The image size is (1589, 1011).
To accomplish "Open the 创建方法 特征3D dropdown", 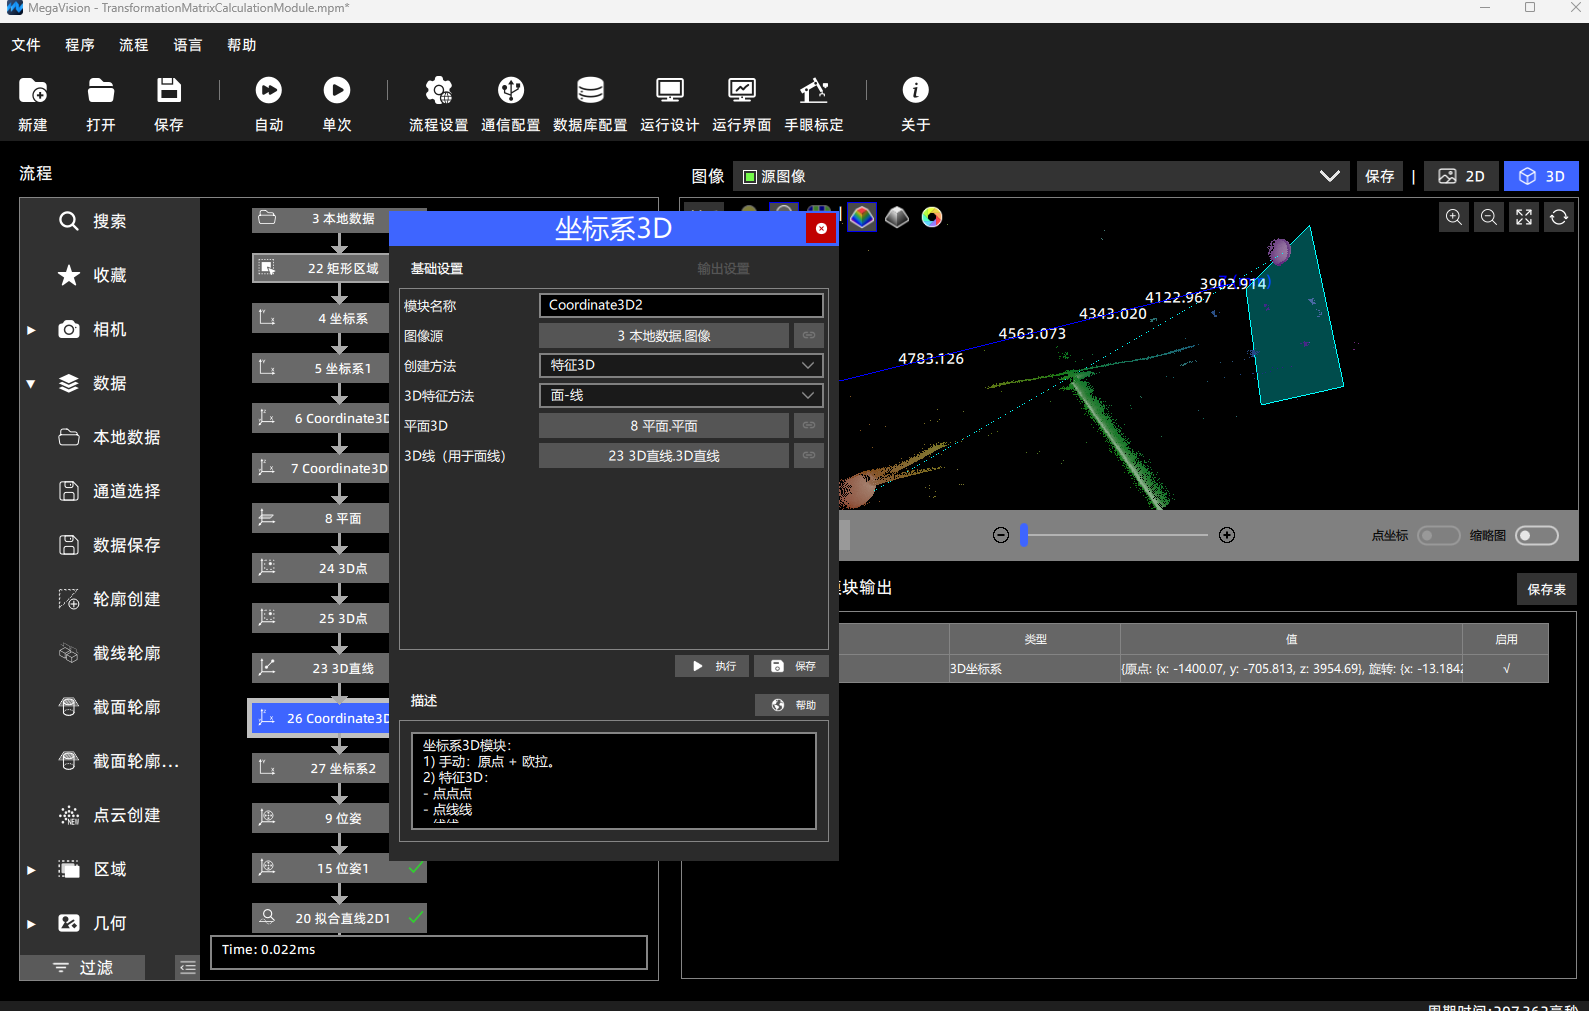I will click(681, 365).
